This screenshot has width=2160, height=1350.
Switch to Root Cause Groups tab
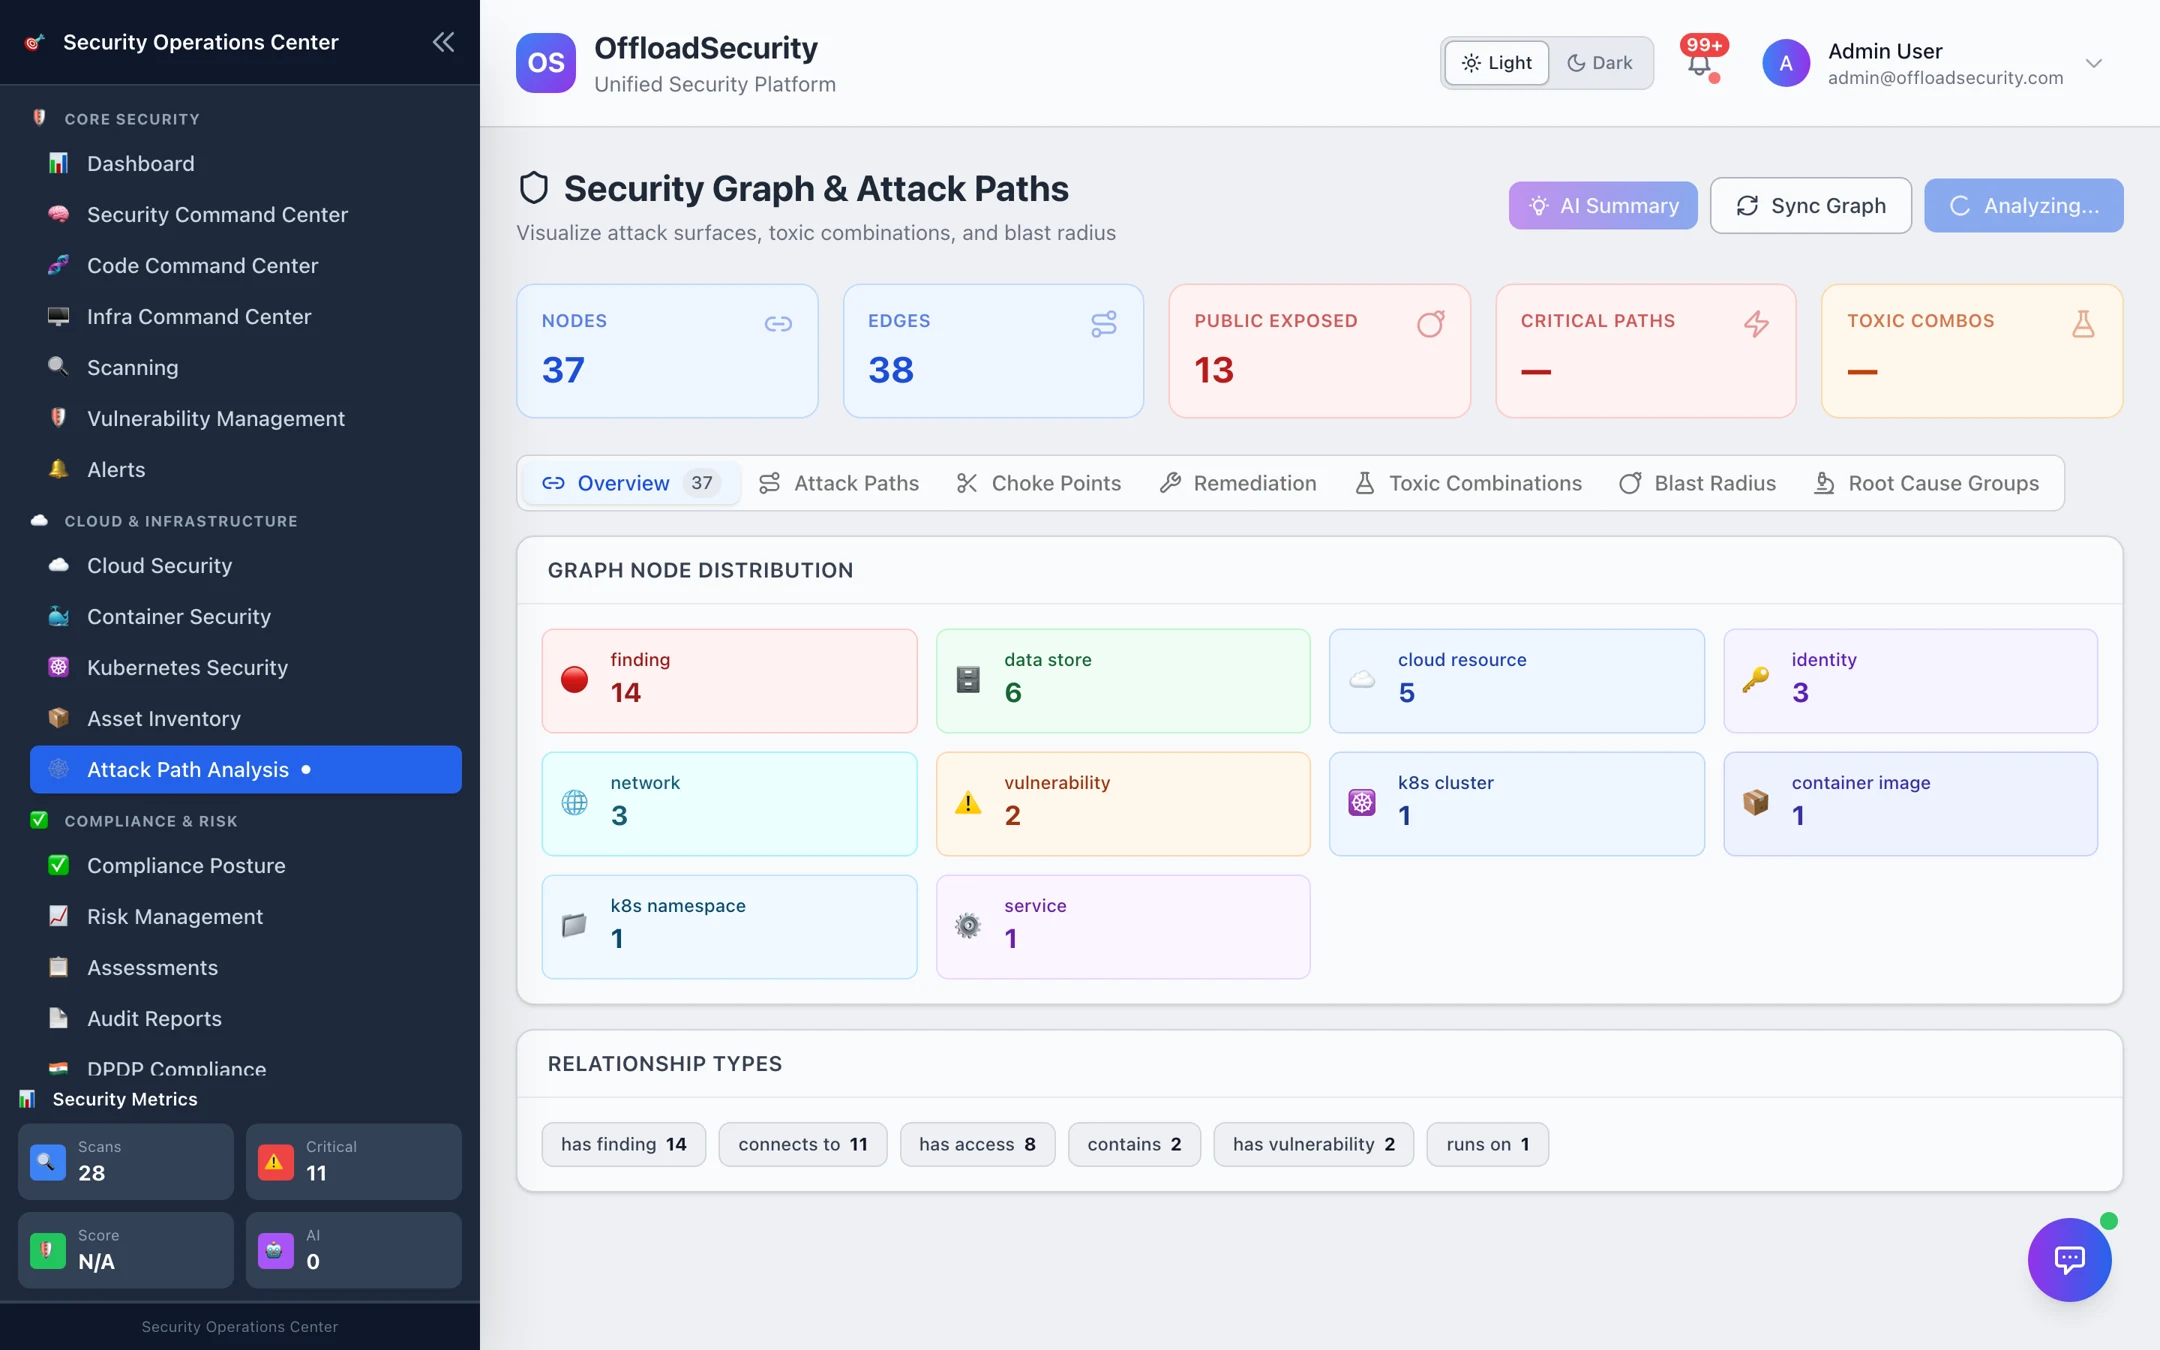[1926, 483]
